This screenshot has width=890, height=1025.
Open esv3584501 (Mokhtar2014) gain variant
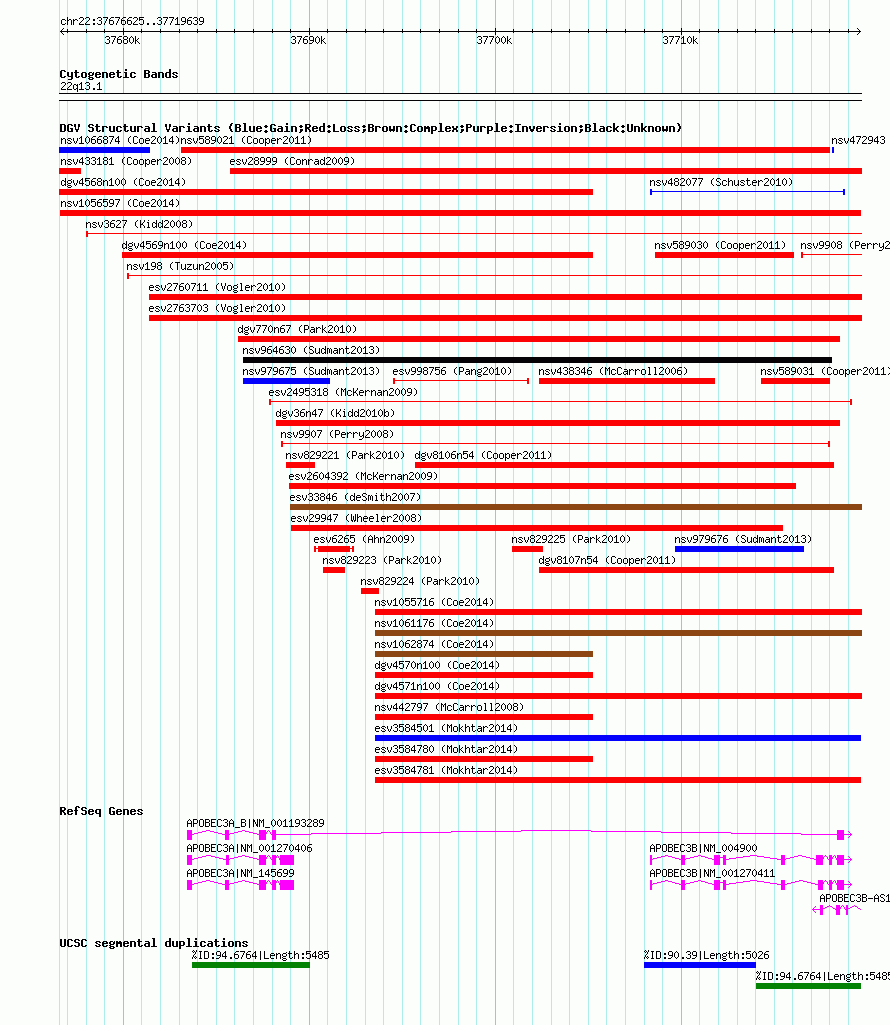point(617,737)
